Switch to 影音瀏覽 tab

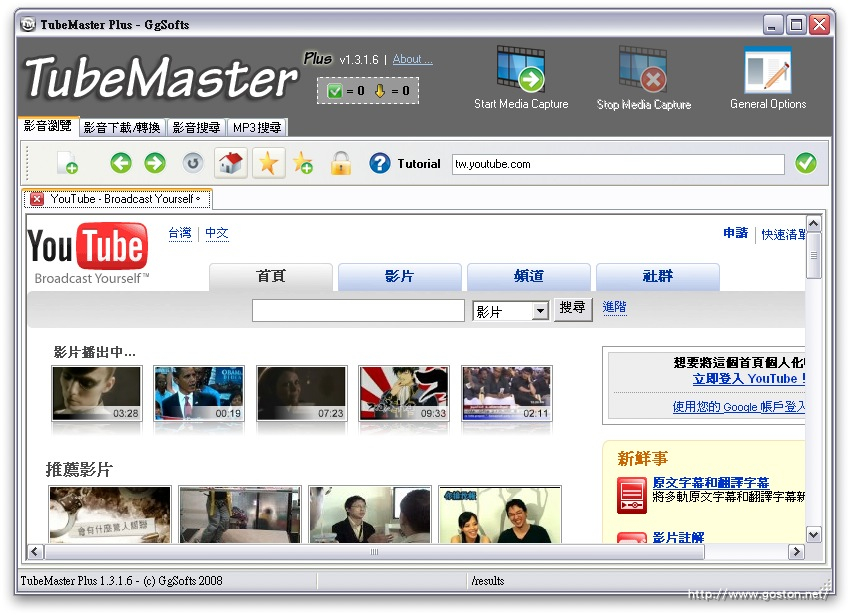pyautogui.click(x=48, y=126)
